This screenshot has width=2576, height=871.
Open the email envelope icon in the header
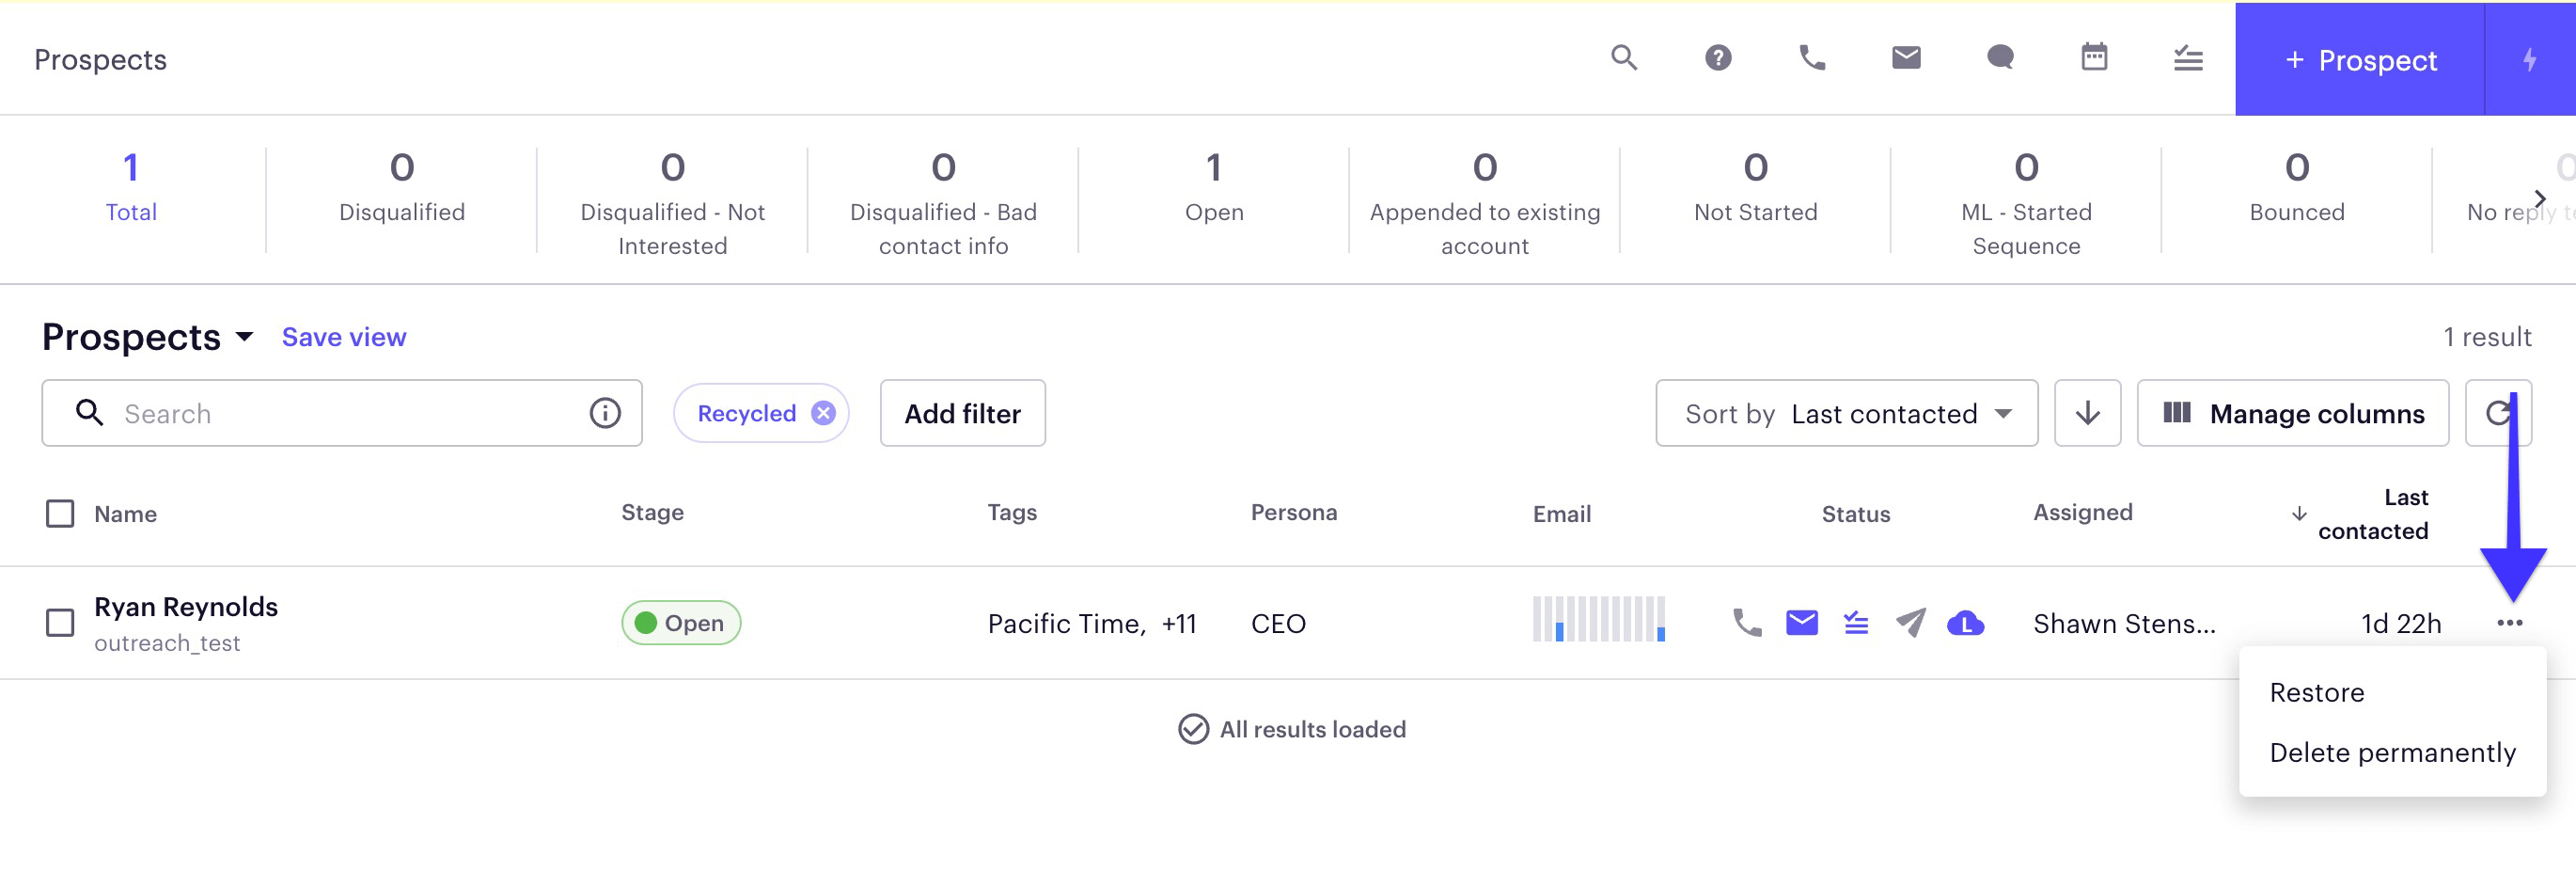coord(1905,58)
